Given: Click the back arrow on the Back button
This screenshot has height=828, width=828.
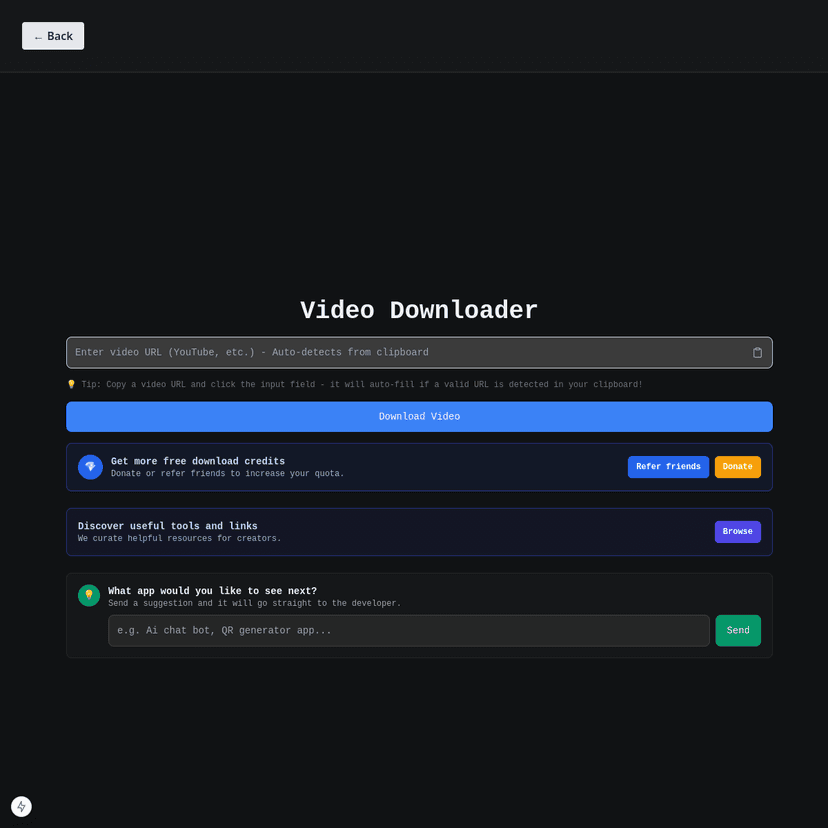Looking at the screenshot, I should tap(37, 35).
